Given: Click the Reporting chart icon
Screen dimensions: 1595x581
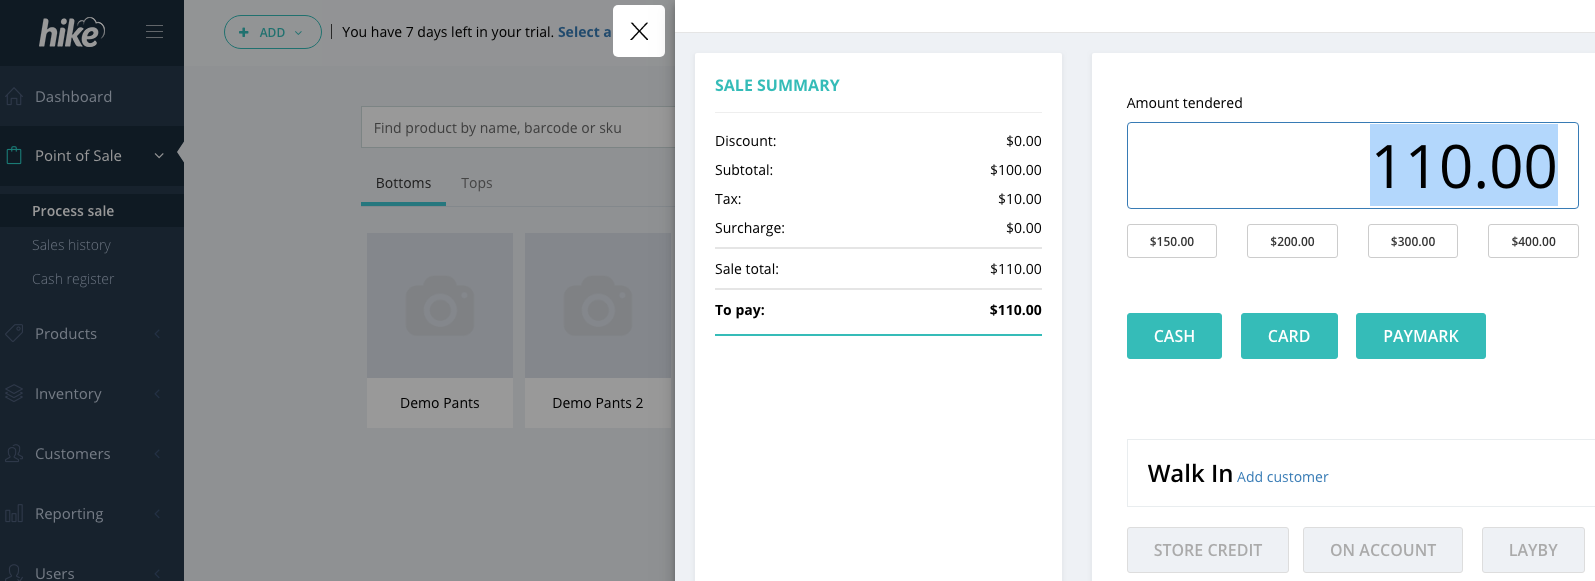Looking at the screenshot, I should coord(14,514).
